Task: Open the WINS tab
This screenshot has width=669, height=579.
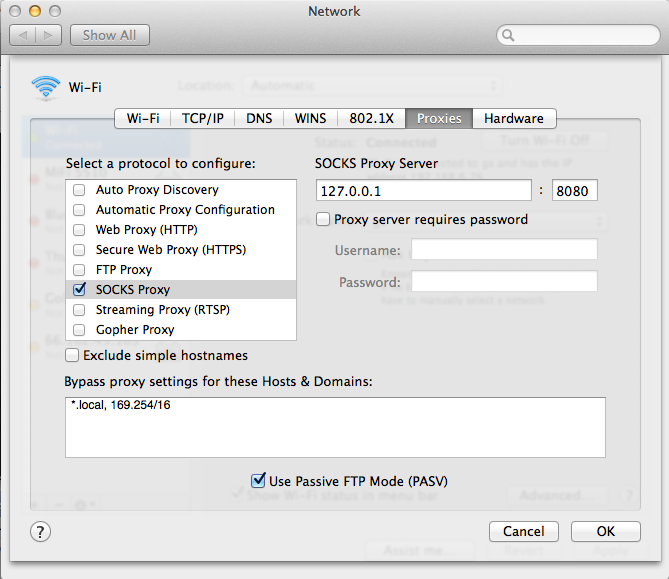Action: [310, 118]
